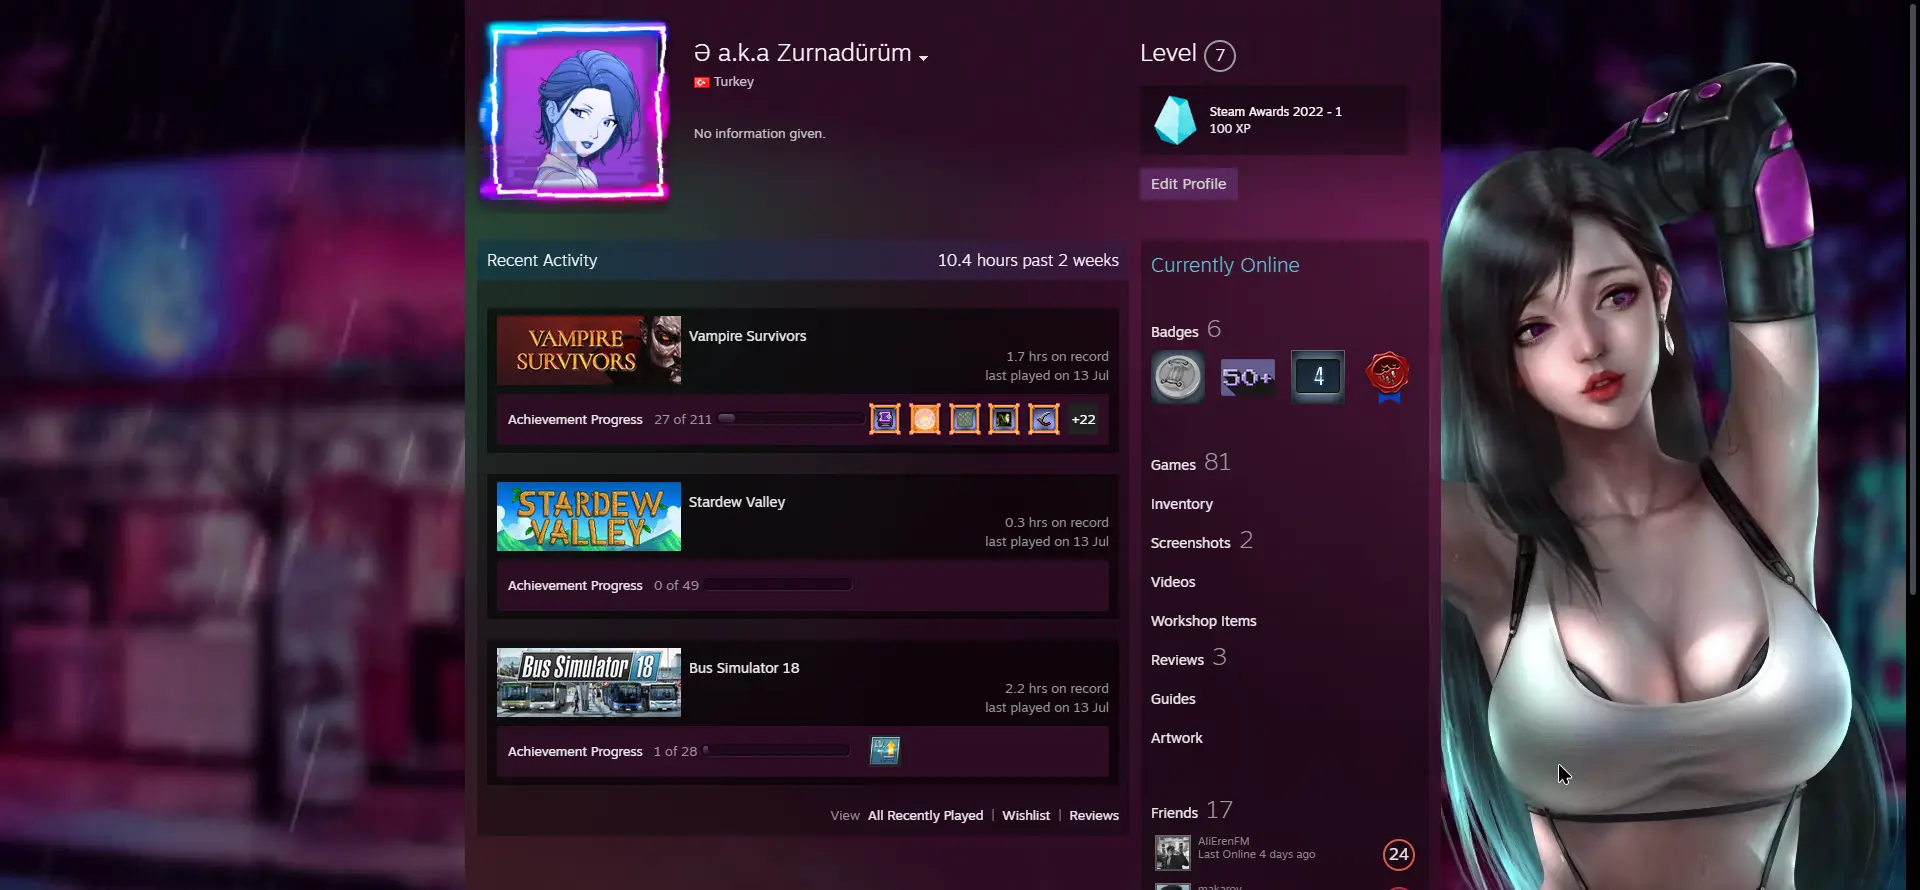The image size is (1920, 890).
Task: Show the +22 more achievements
Action: 1083,419
